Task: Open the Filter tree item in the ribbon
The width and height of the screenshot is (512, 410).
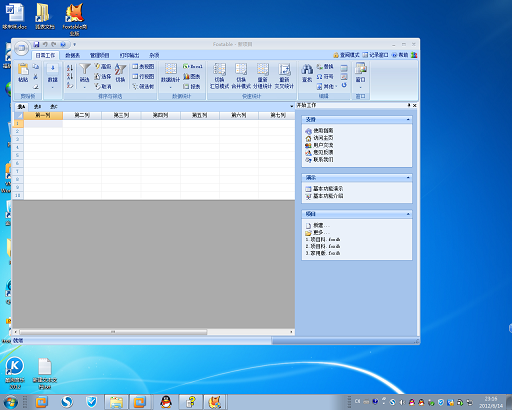Action: [143, 87]
